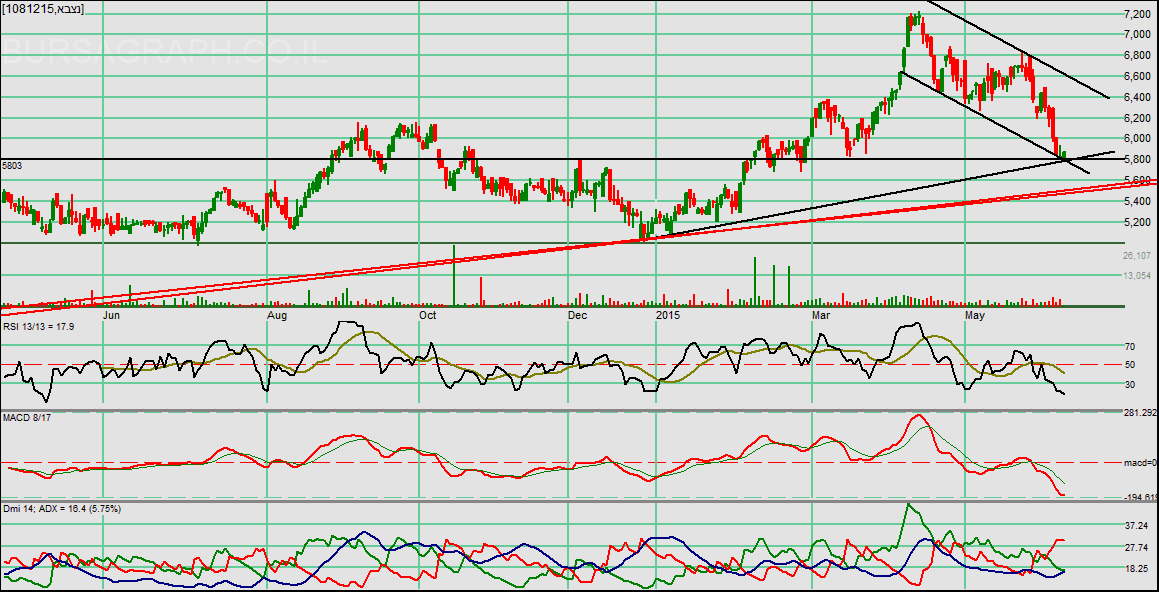Click the May date axis label
1159x592 pixels.
975,315
